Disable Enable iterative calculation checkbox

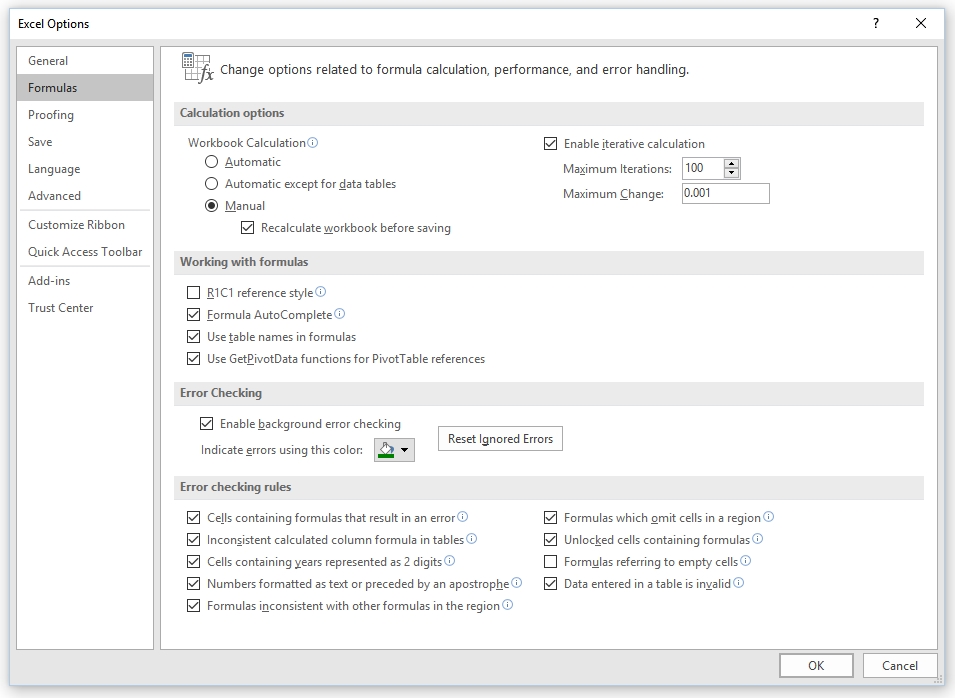coord(550,144)
